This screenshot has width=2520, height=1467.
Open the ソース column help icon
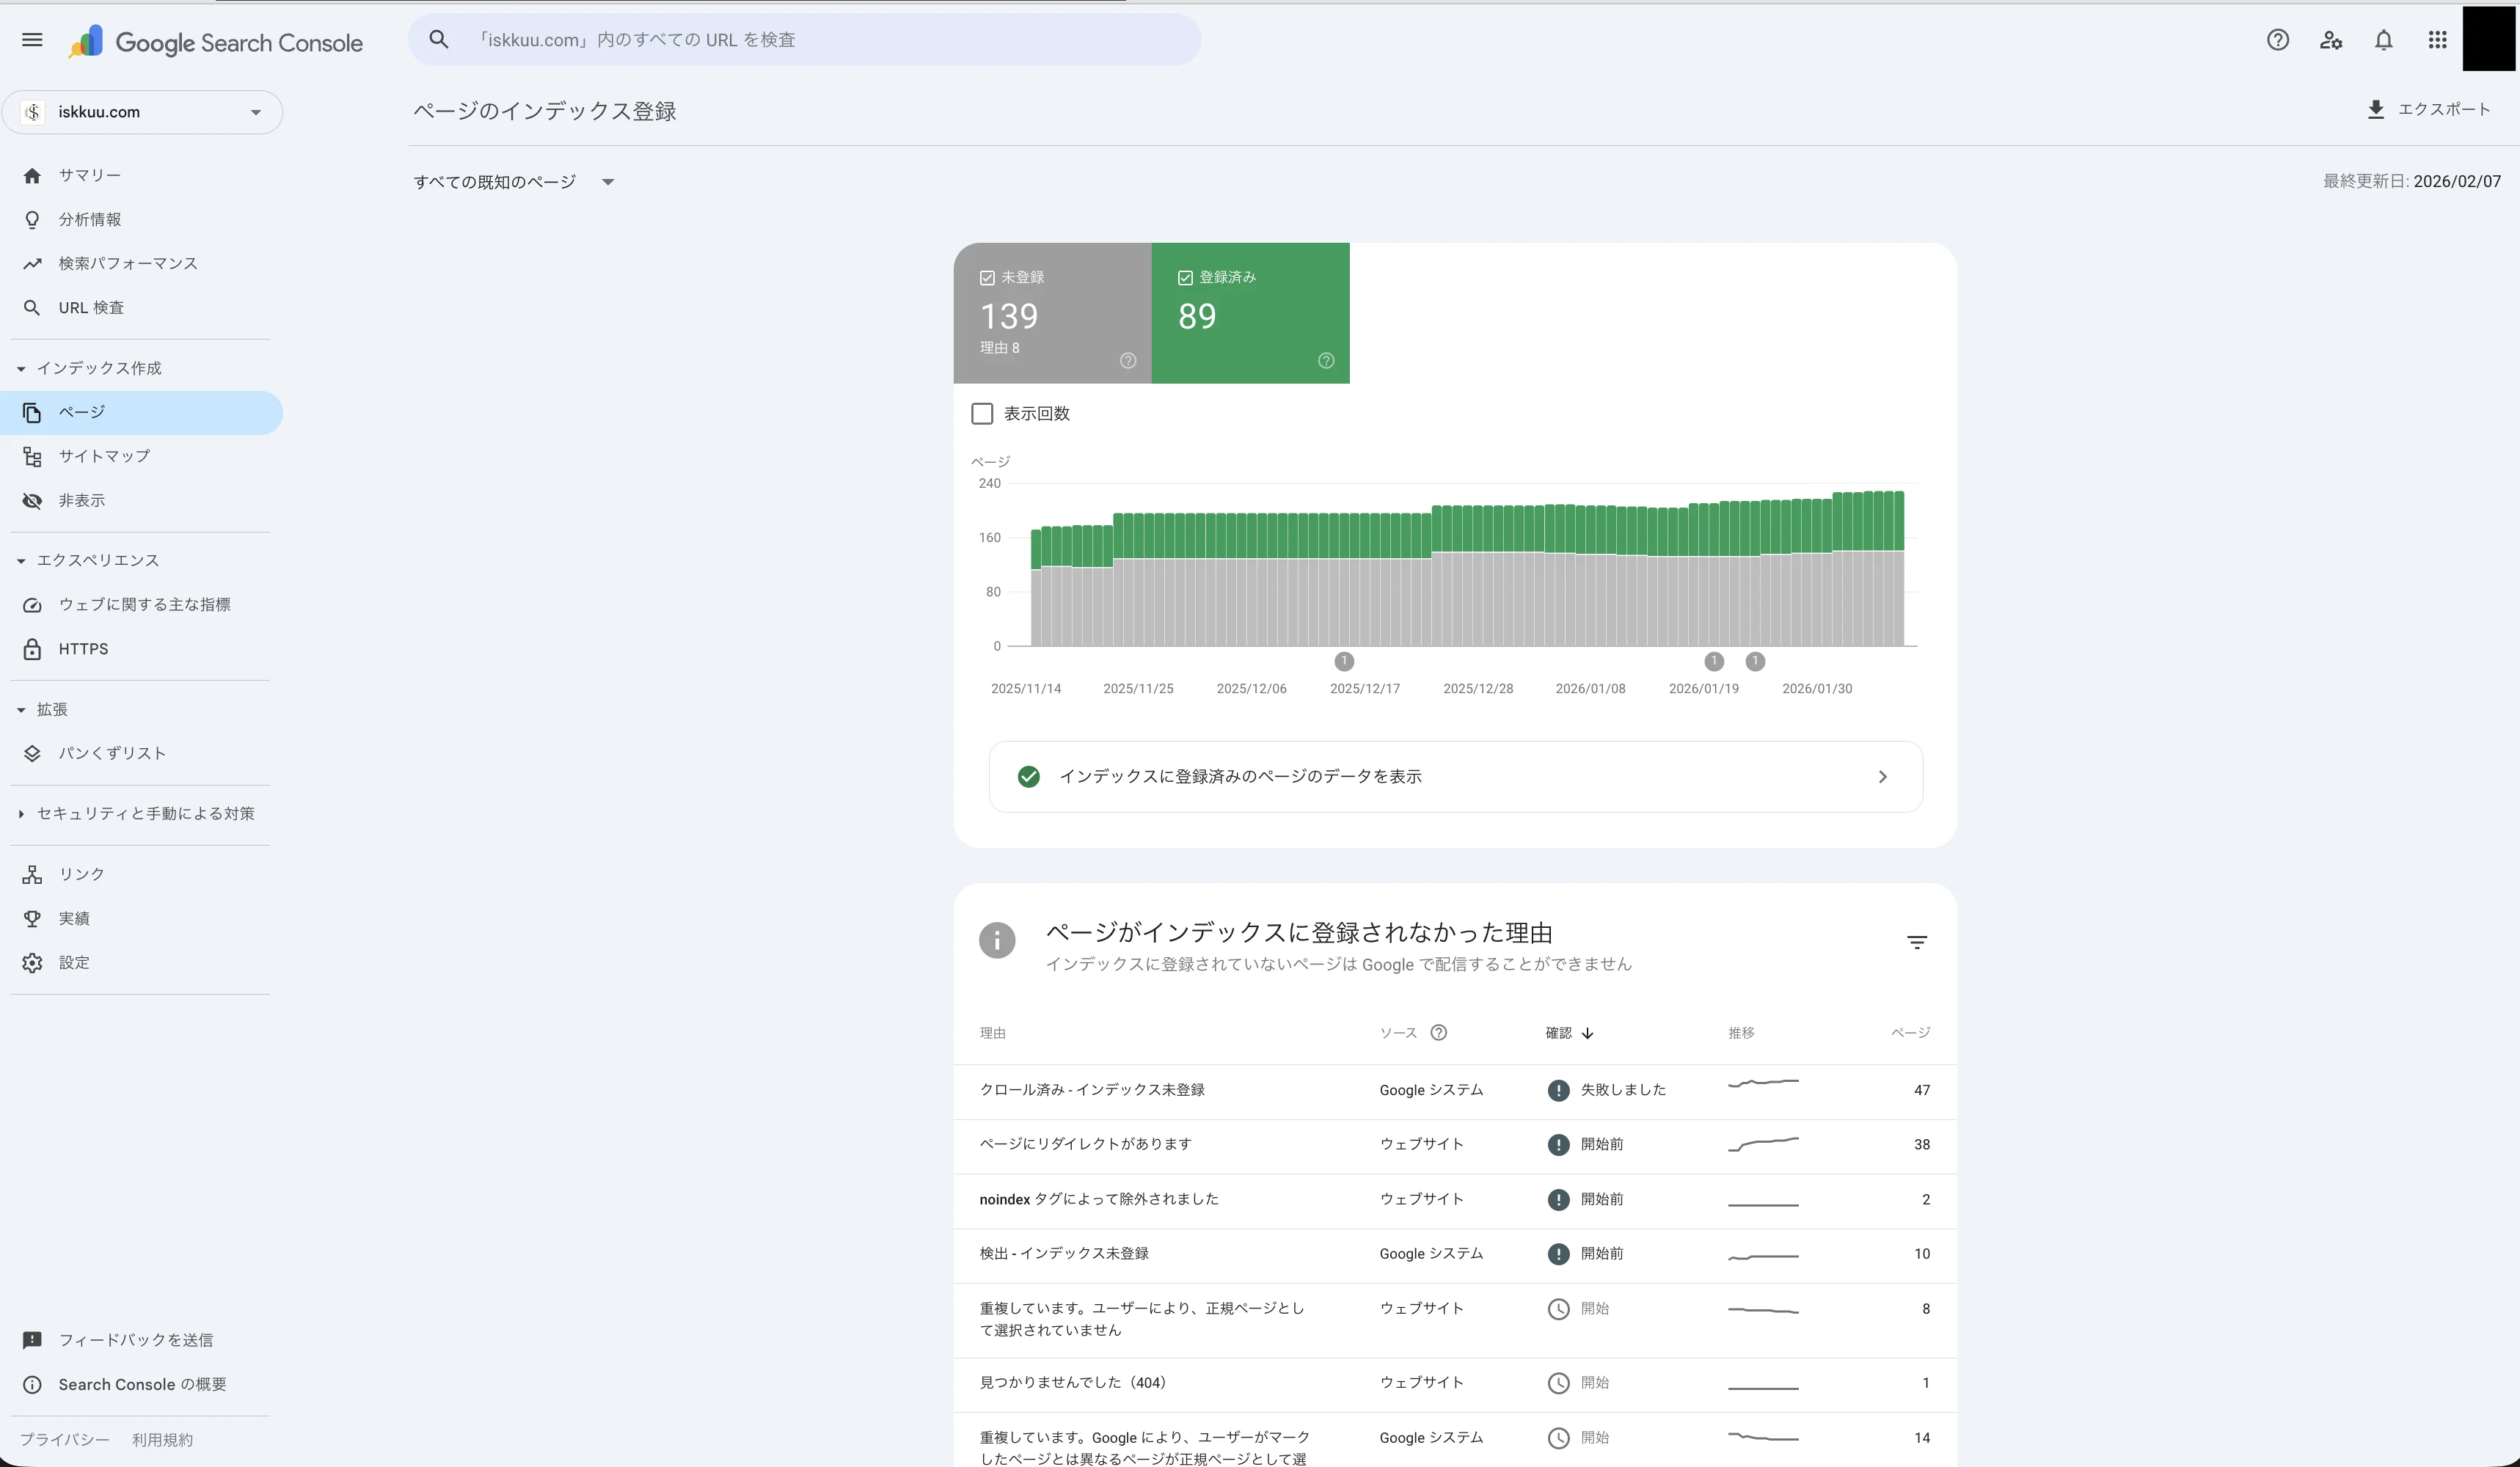tap(1440, 1032)
